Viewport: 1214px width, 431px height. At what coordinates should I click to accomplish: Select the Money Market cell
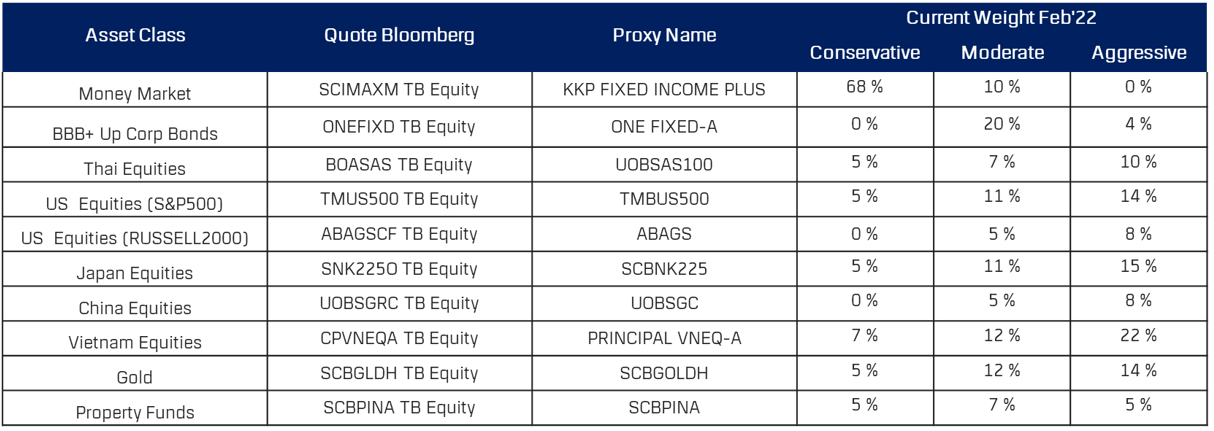pos(135,94)
